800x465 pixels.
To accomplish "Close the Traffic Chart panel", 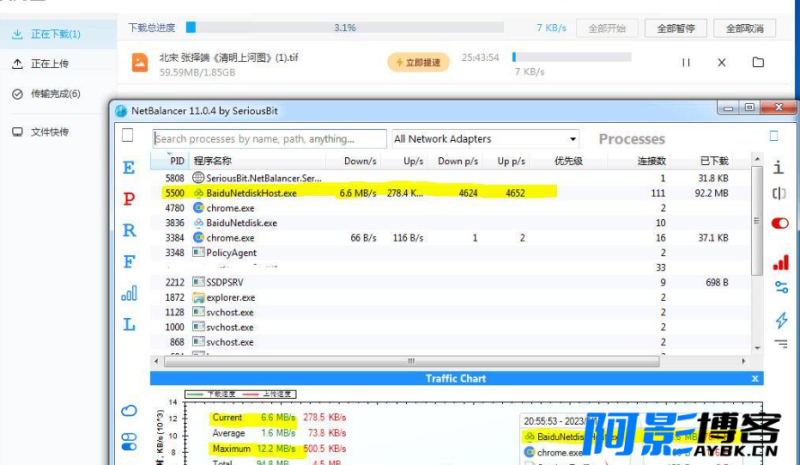I will [755, 379].
